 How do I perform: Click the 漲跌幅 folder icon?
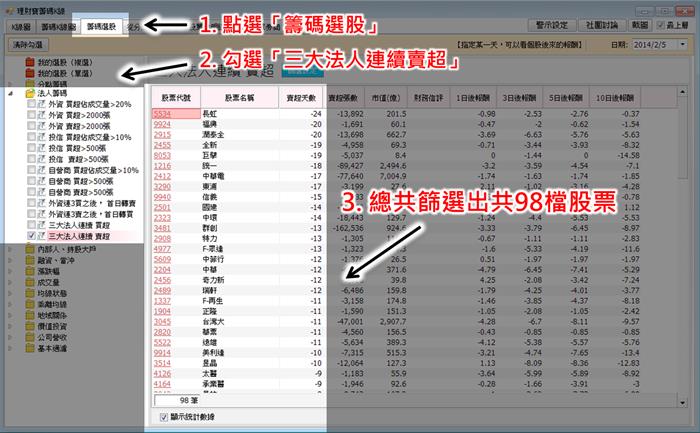[x=30, y=271]
